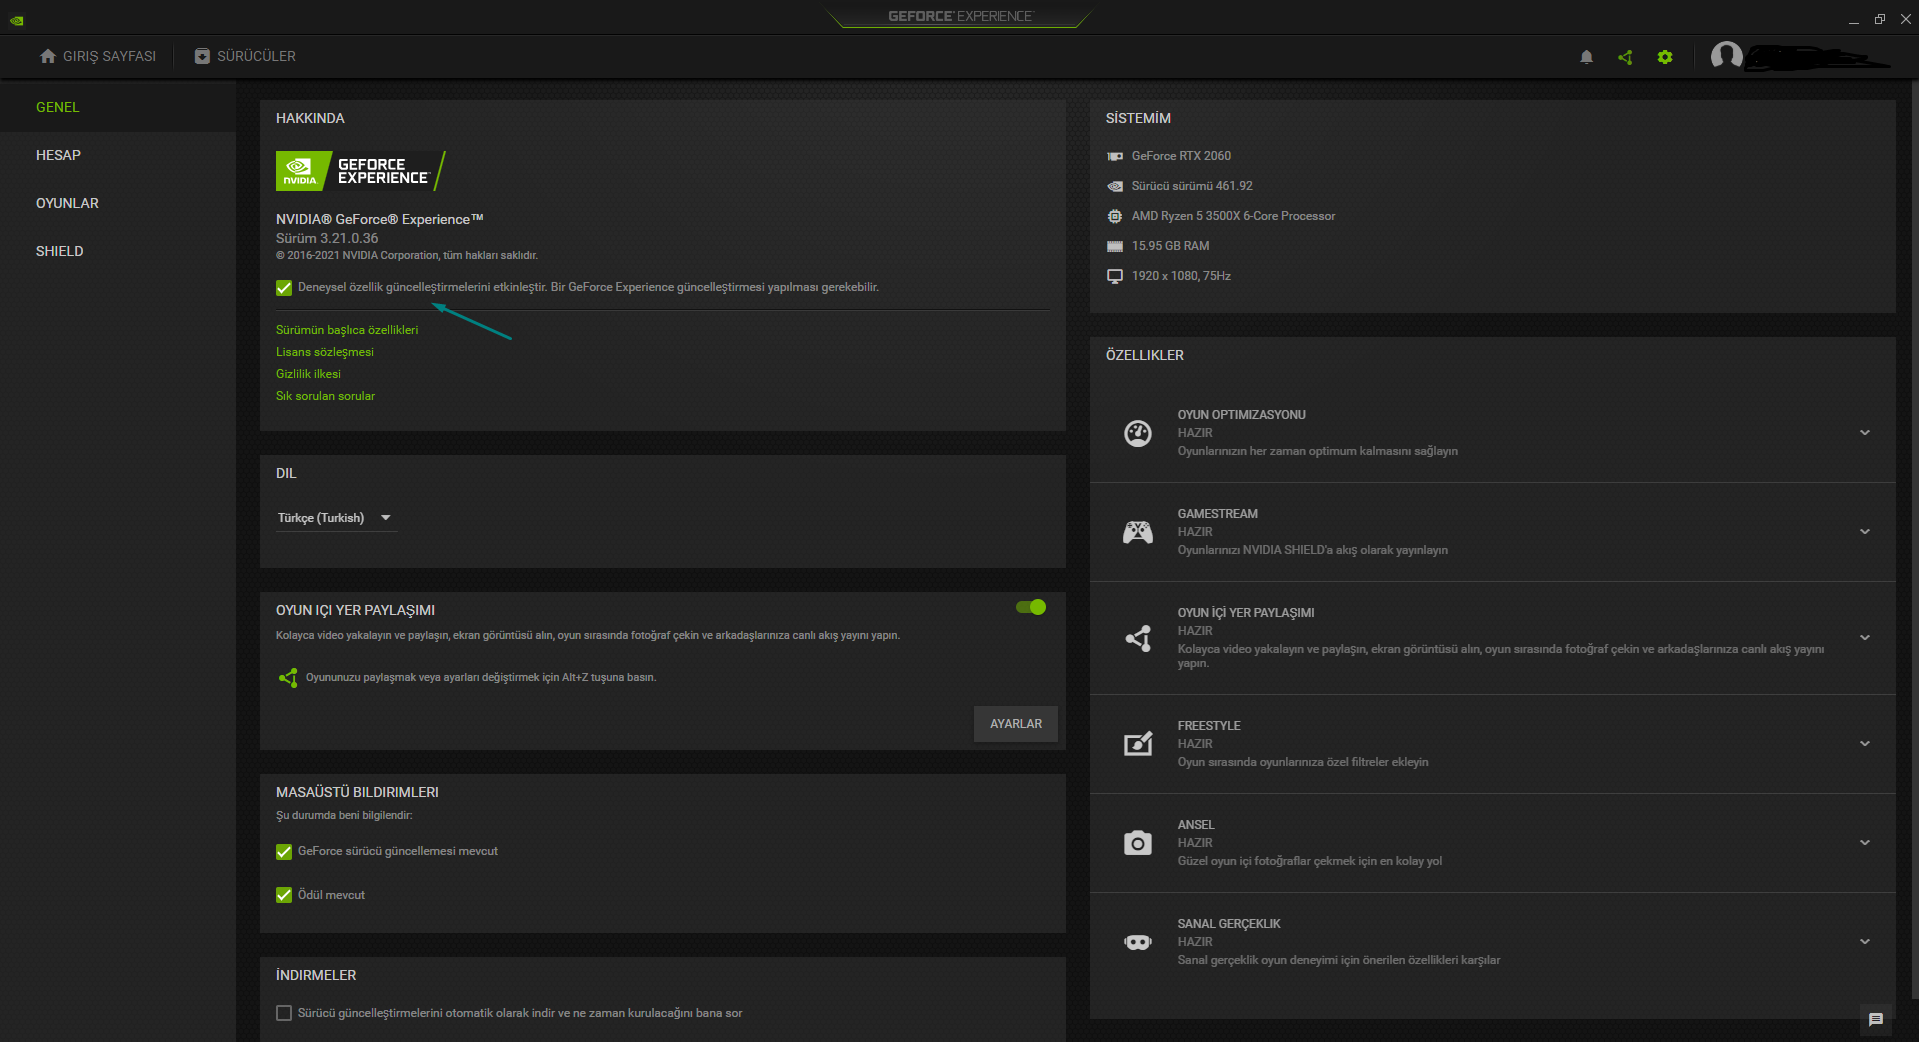Image resolution: width=1919 pixels, height=1042 pixels.
Task: Switch to Sürücüler tab
Action: (245, 56)
